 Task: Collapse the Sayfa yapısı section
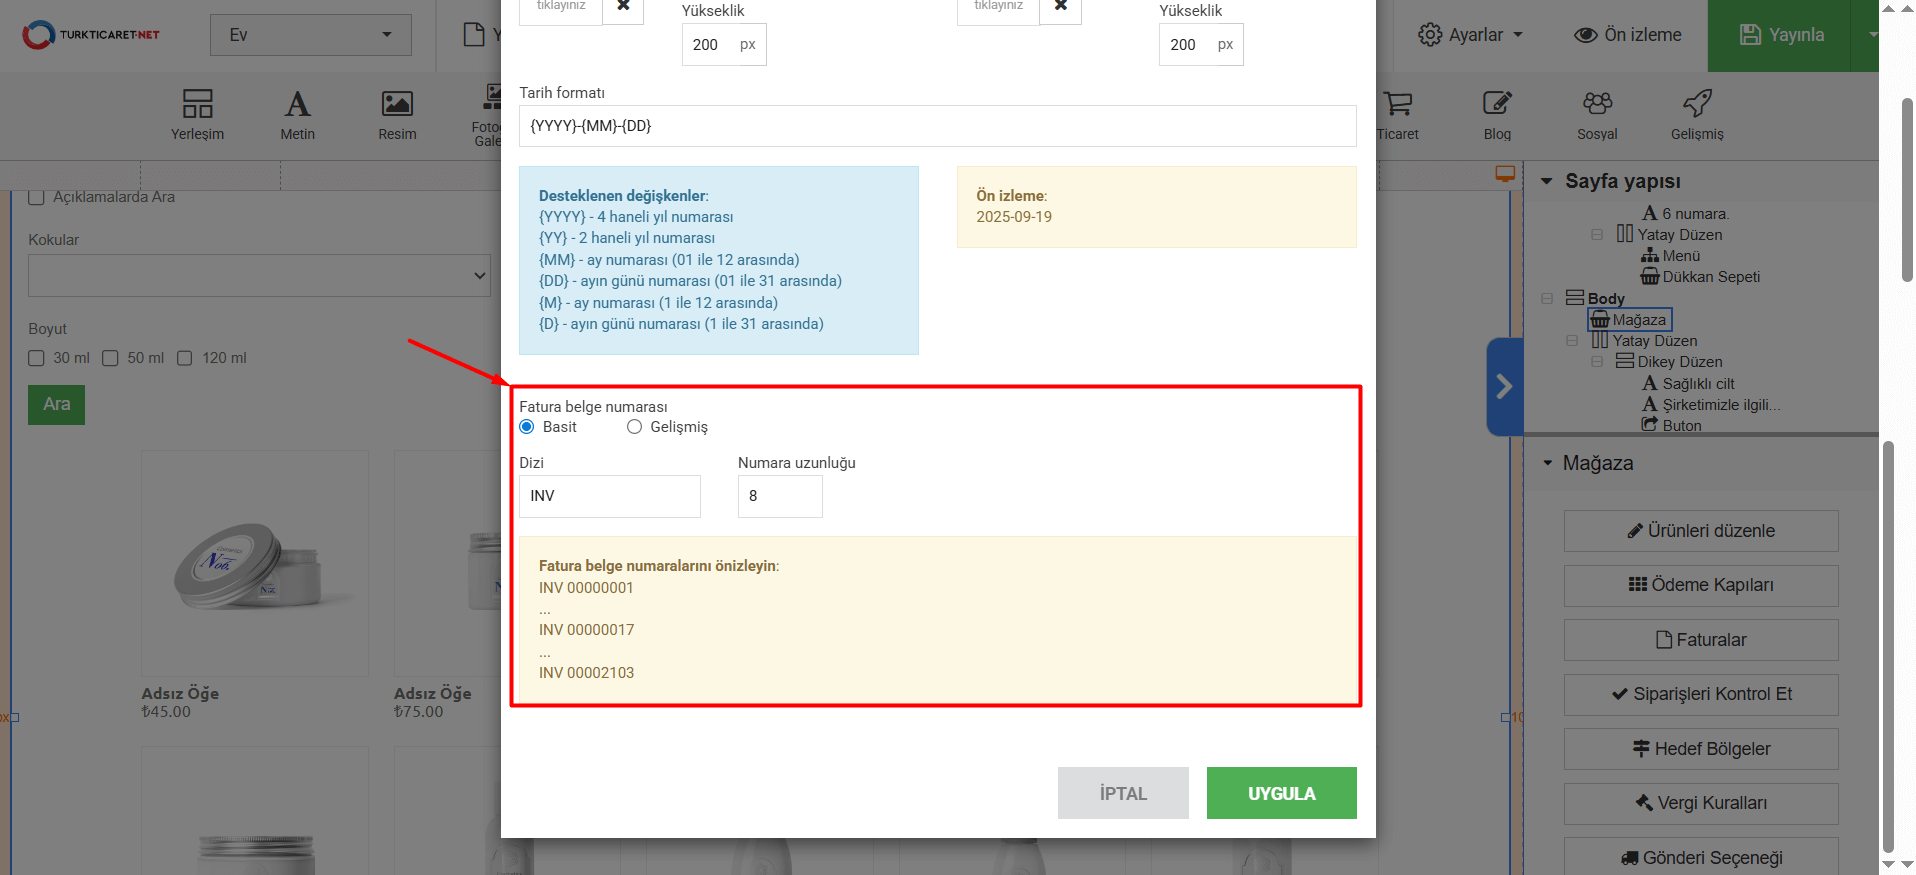(1547, 181)
